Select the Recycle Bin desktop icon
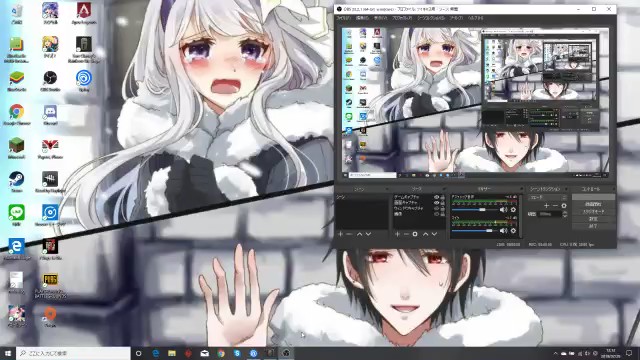This screenshot has width=640, height=360. [x=17, y=13]
